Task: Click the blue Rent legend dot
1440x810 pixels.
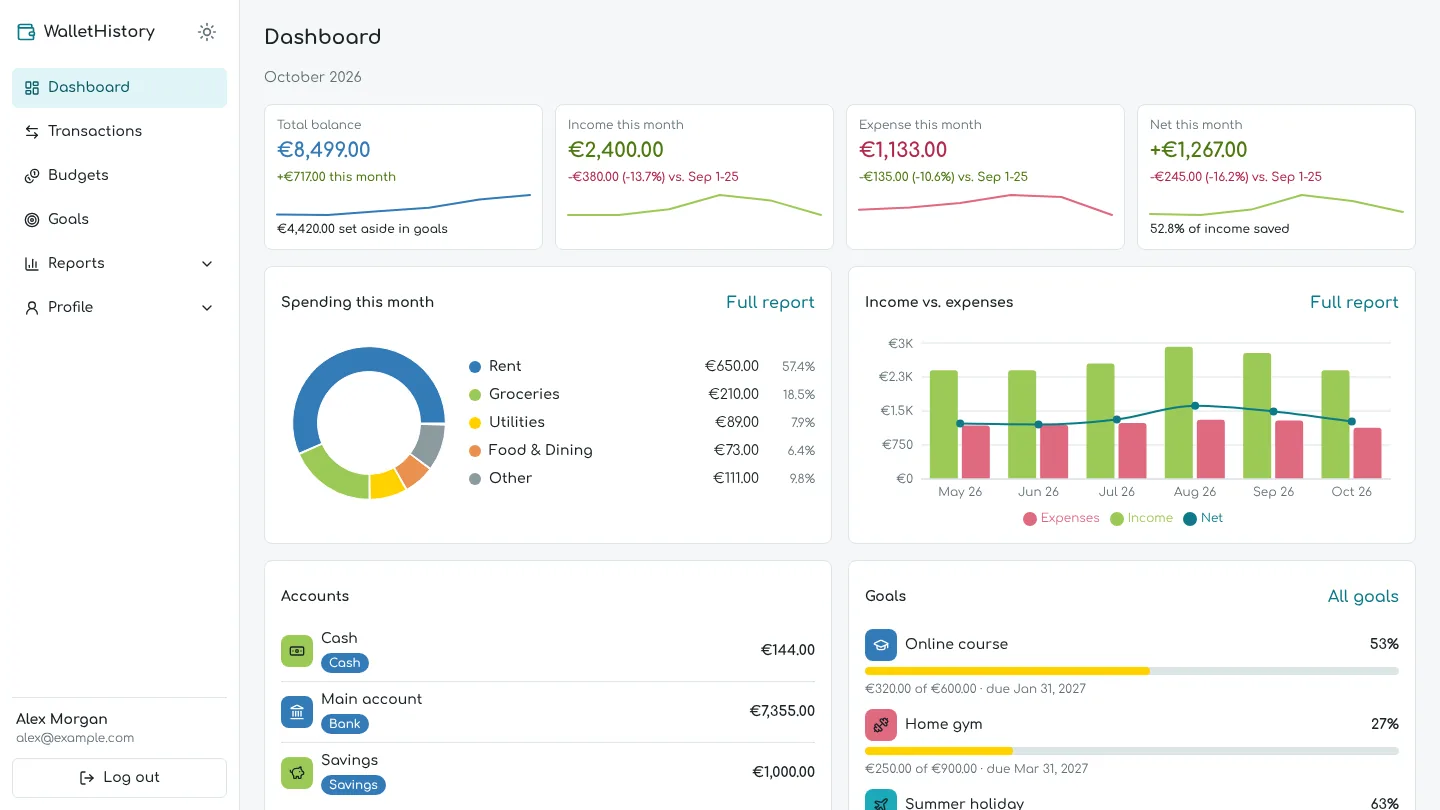Action: [x=475, y=367]
